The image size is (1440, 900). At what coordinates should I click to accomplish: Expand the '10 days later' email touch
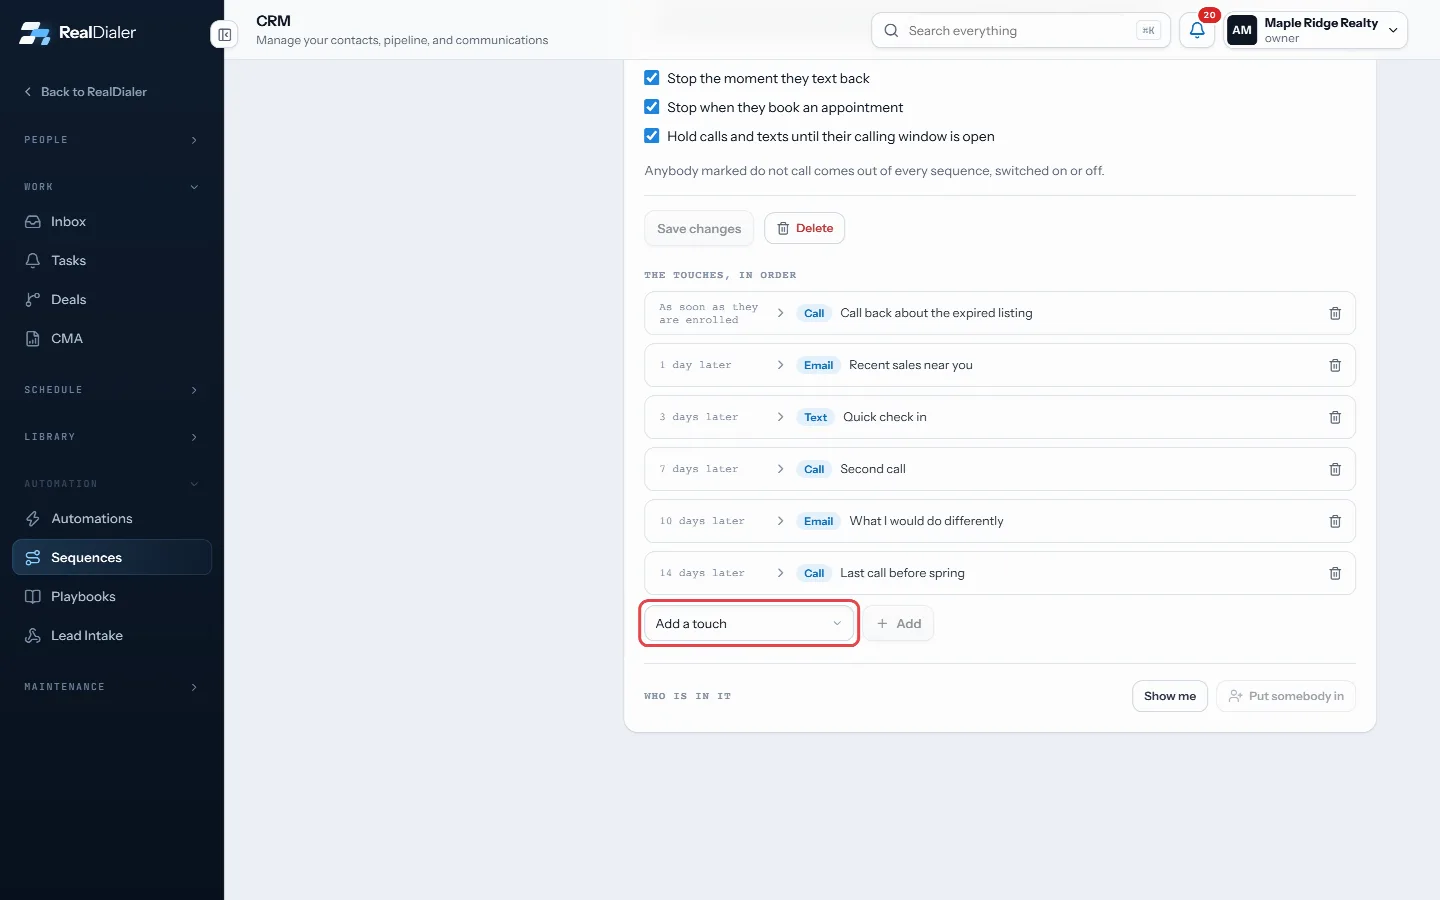coord(780,521)
